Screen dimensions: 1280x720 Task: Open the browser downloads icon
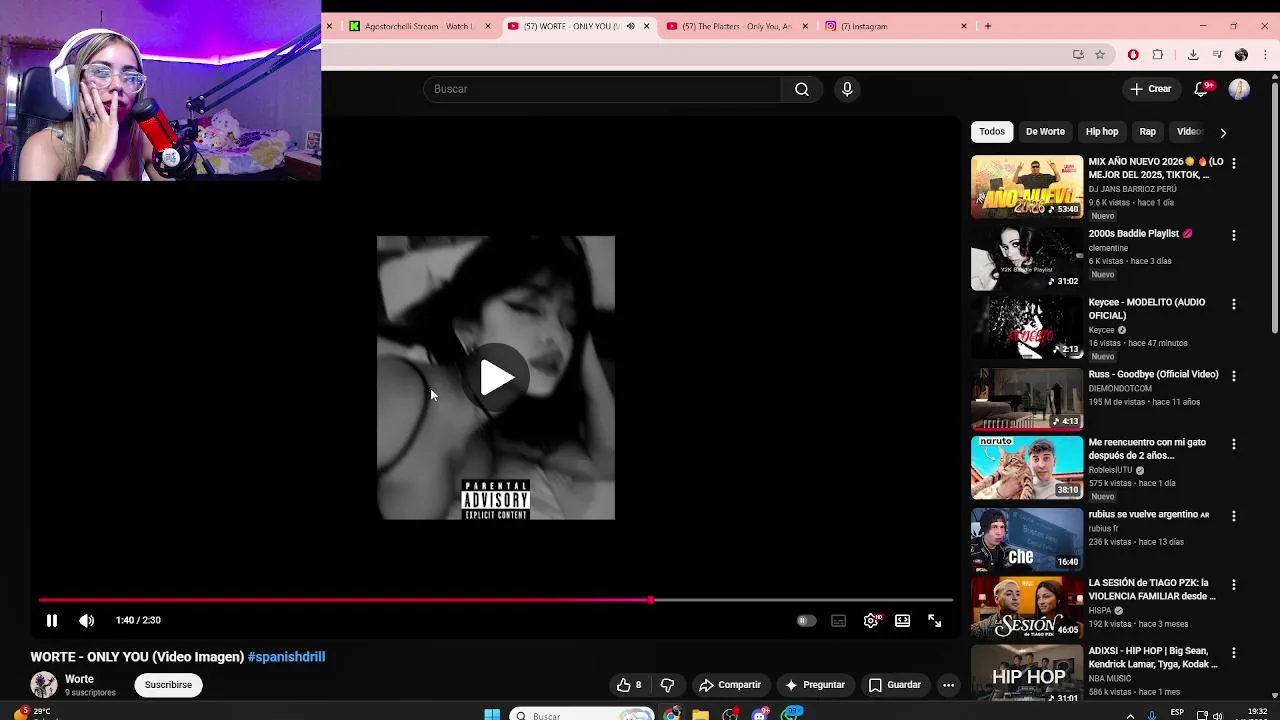tap(1193, 55)
